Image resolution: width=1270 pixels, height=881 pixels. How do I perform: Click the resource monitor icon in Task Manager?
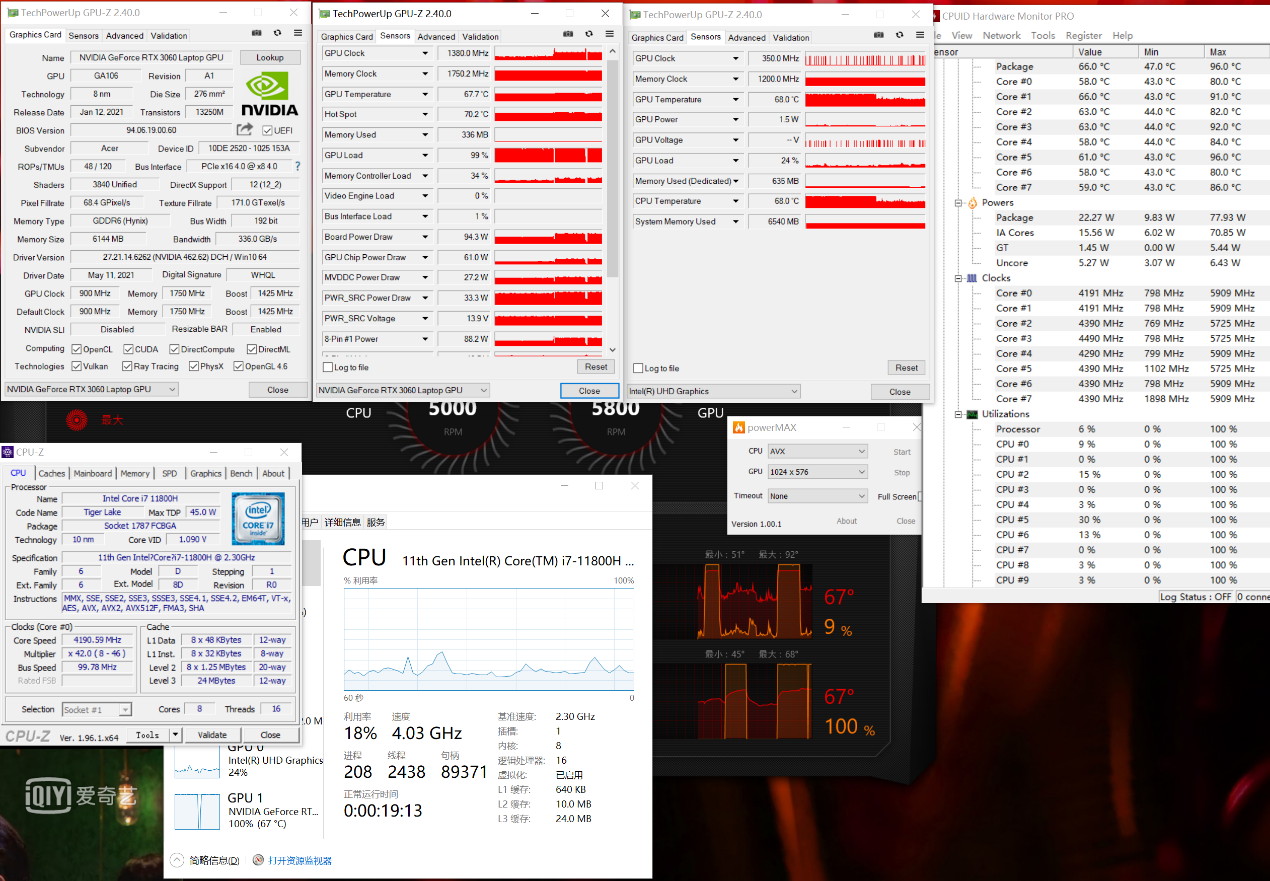click(x=258, y=860)
